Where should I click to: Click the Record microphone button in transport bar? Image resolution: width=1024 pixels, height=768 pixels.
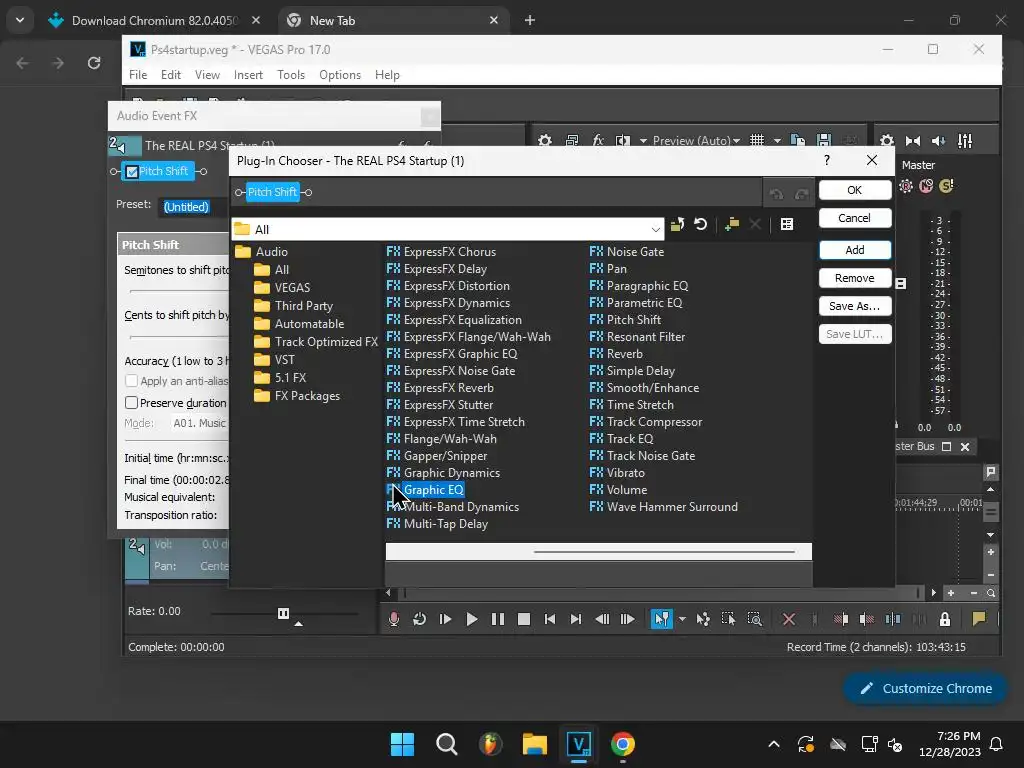click(x=393, y=618)
